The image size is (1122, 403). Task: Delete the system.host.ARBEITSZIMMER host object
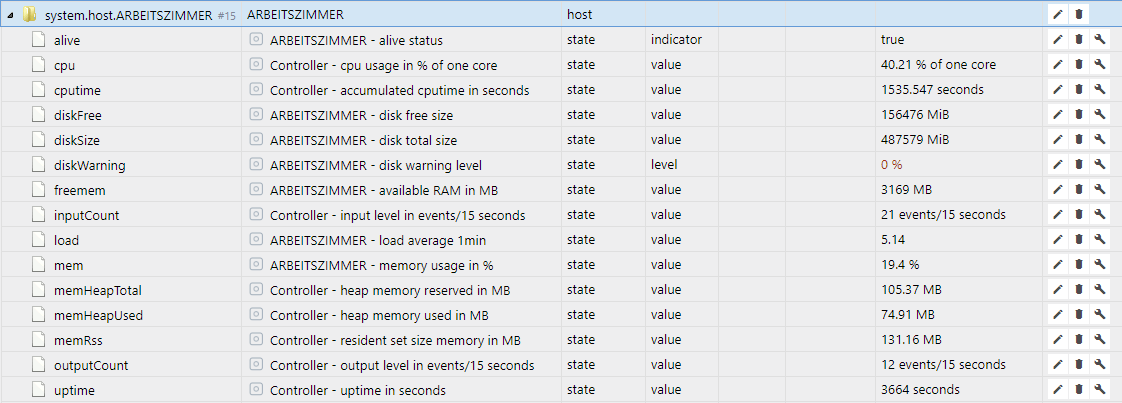coord(1079,14)
